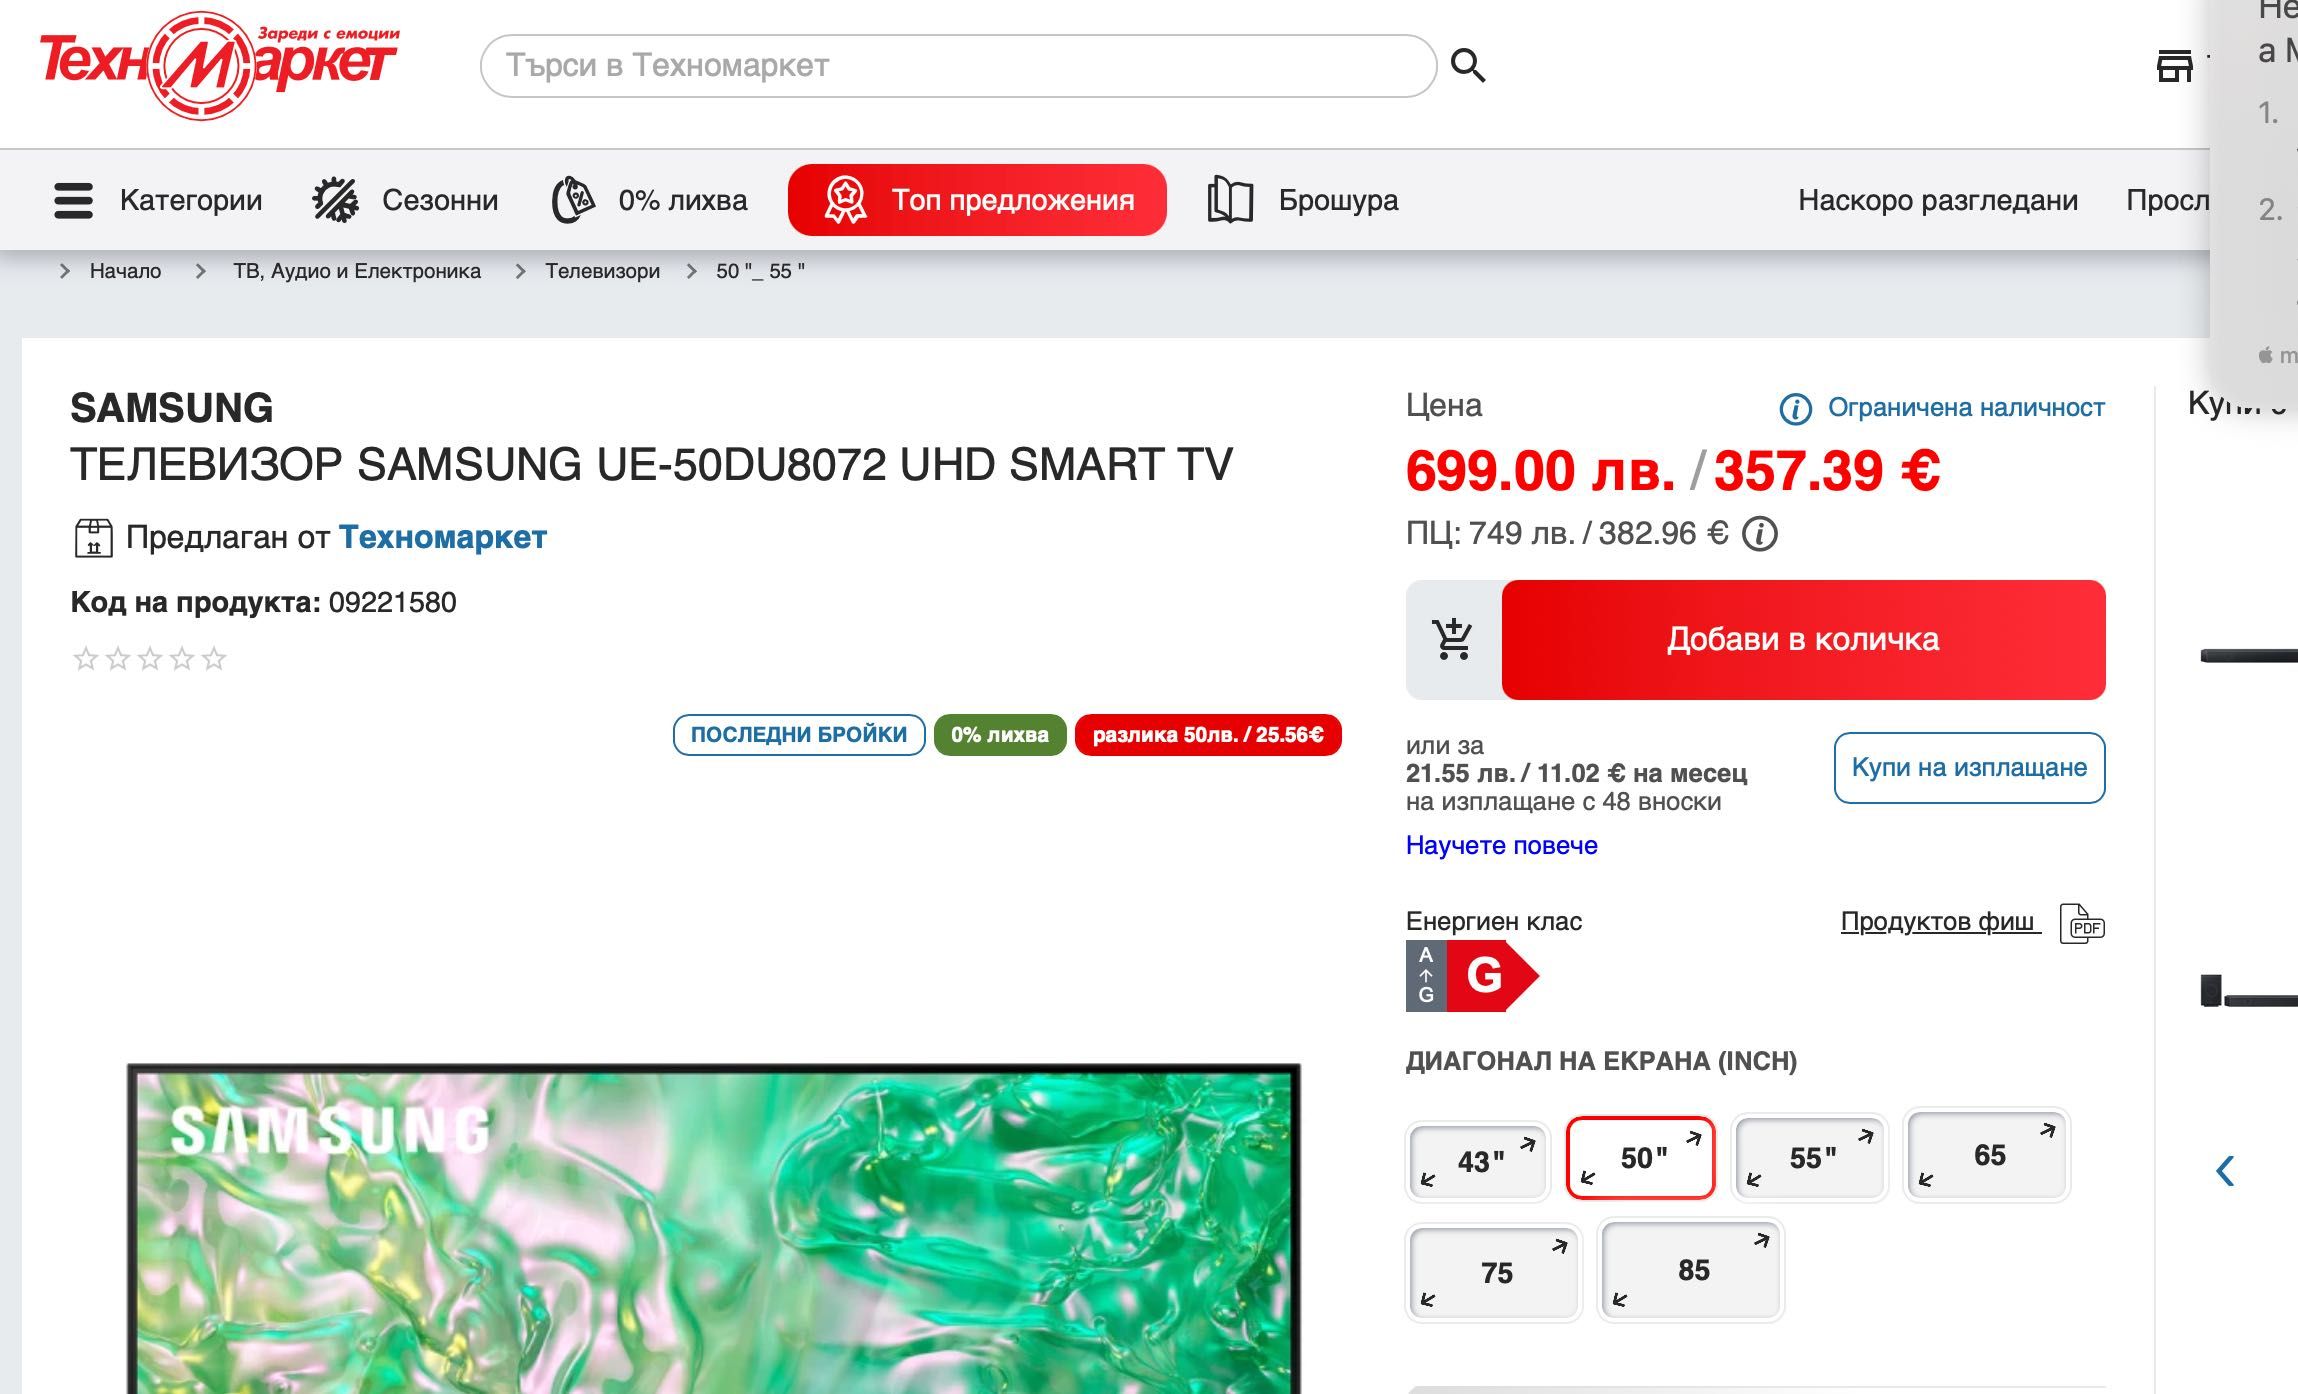Open the Брошура menu item
The image size is (2298, 1394).
tap(1302, 200)
